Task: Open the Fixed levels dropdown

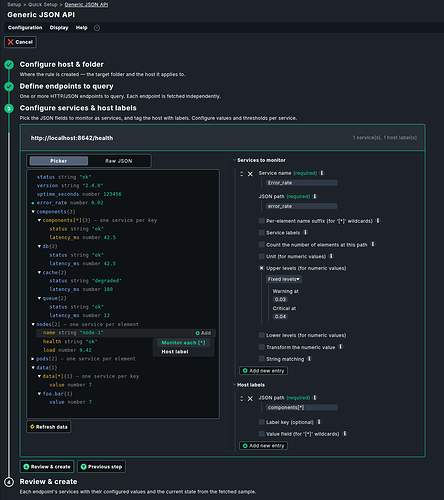Action: (x=284, y=279)
